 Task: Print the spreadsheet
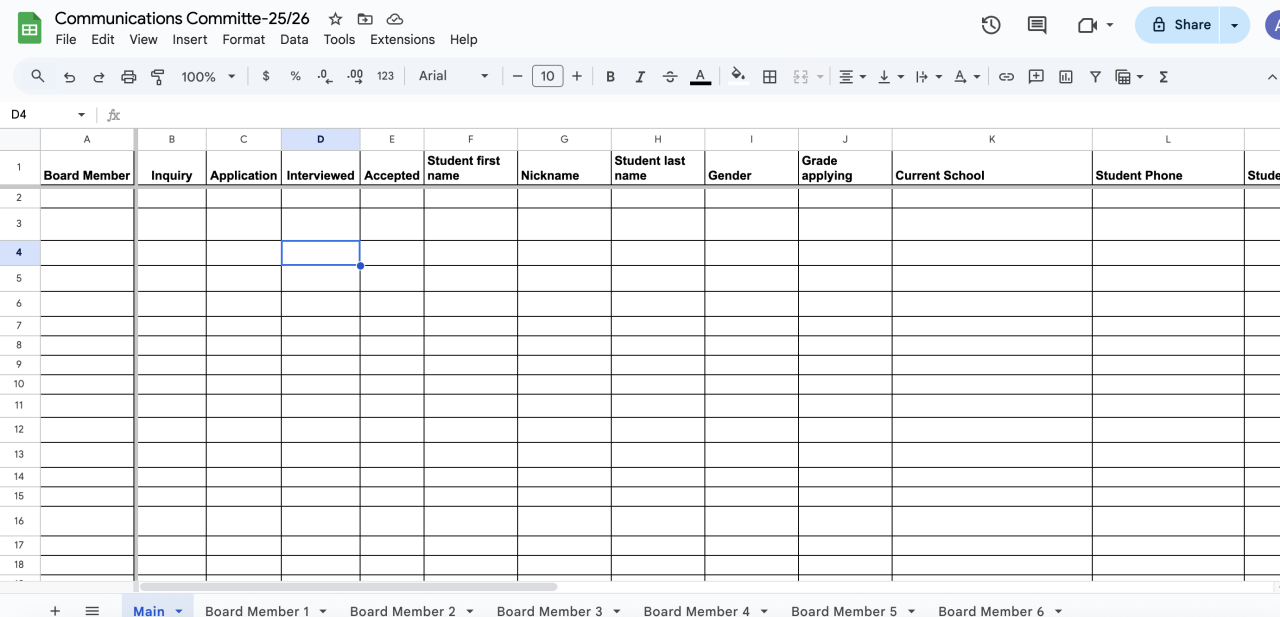[x=128, y=76]
